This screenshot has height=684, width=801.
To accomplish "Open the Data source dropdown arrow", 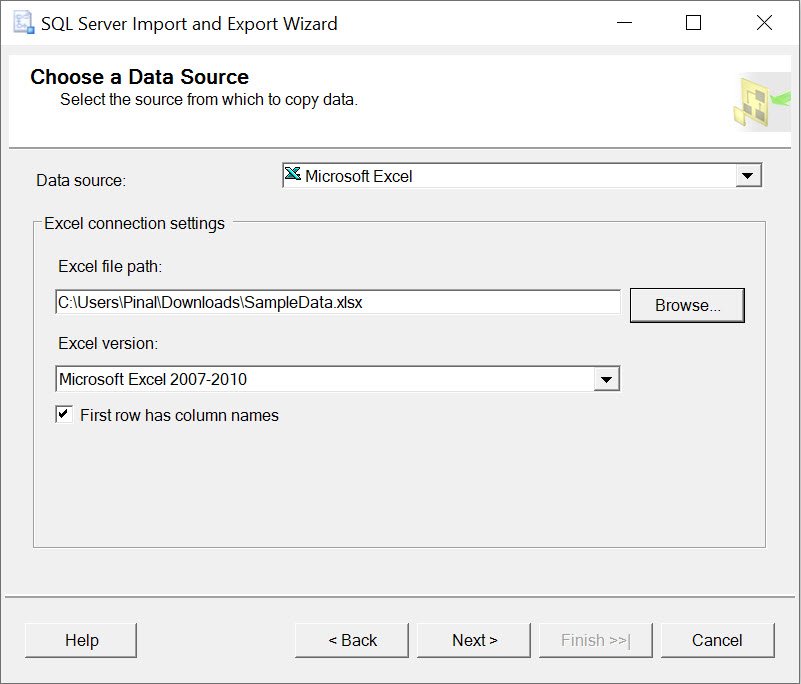I will 748,176.
